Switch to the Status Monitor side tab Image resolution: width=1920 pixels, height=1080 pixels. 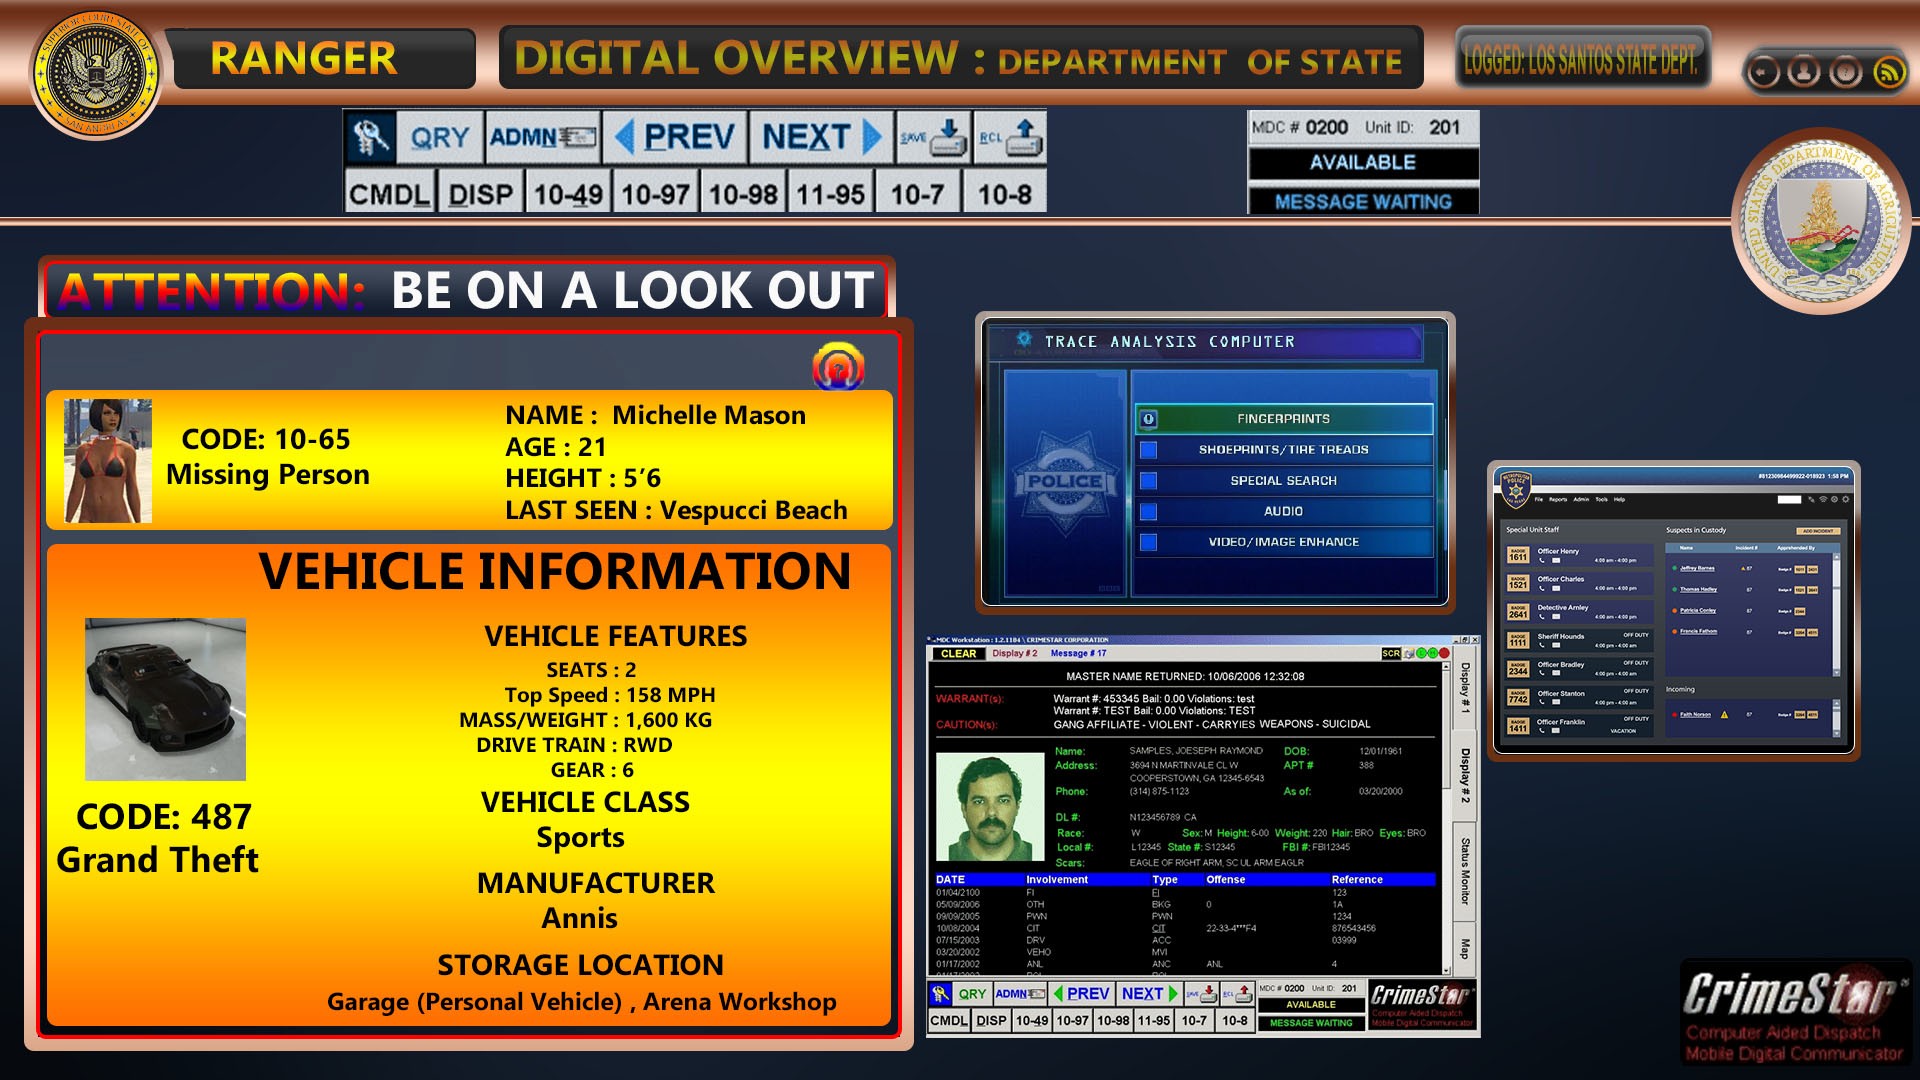1465,870
